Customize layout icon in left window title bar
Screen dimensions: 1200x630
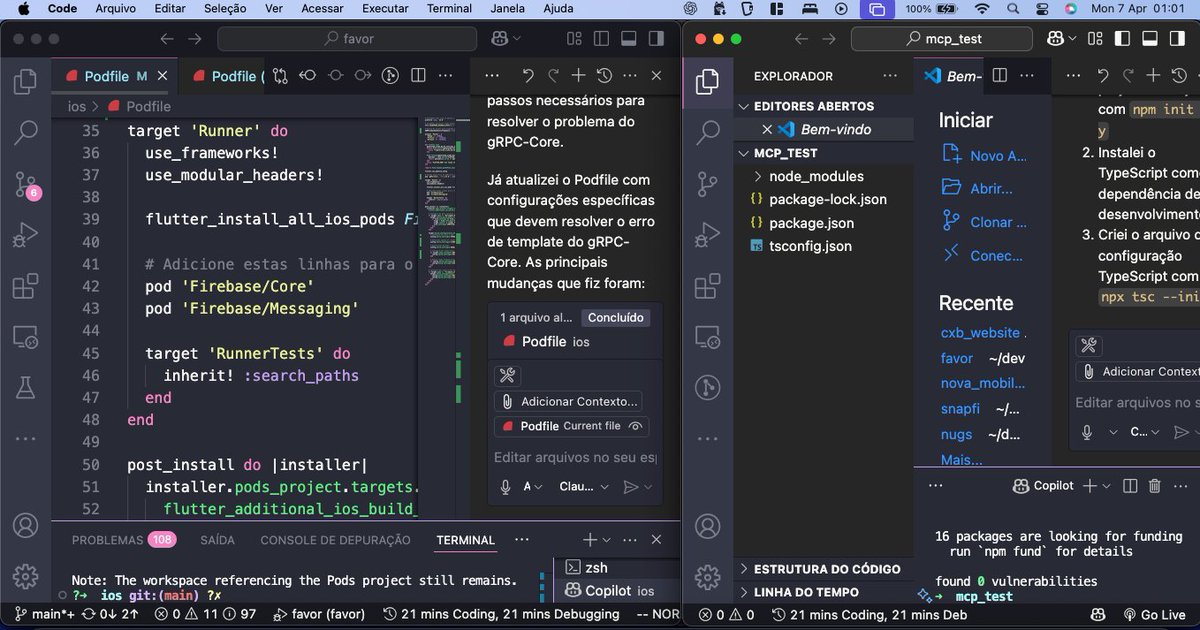pos(574,39)
